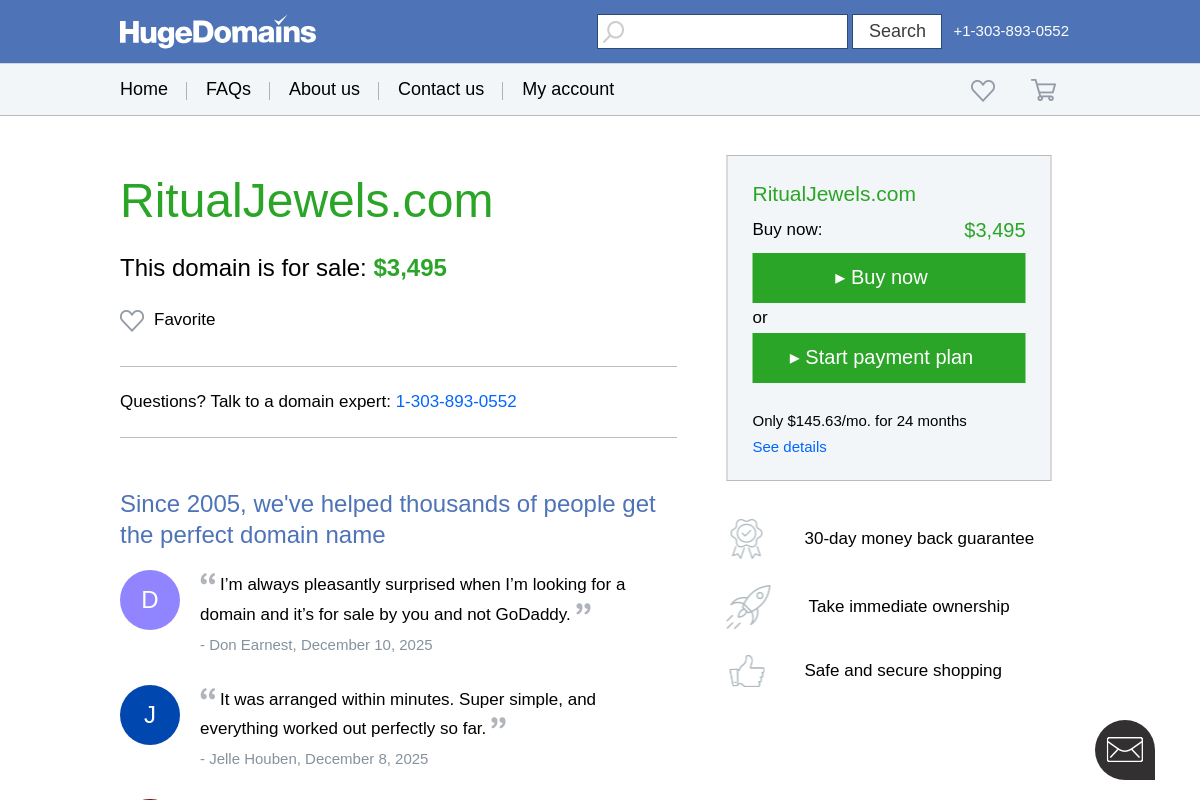Click the magnifying glass in the search box
This screenshot has height=800, width=1200.
pyautogui.click(x=612, y=31)
